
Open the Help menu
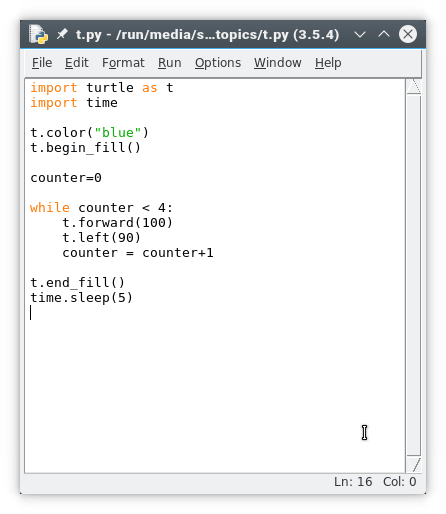[x=328, y=63]
